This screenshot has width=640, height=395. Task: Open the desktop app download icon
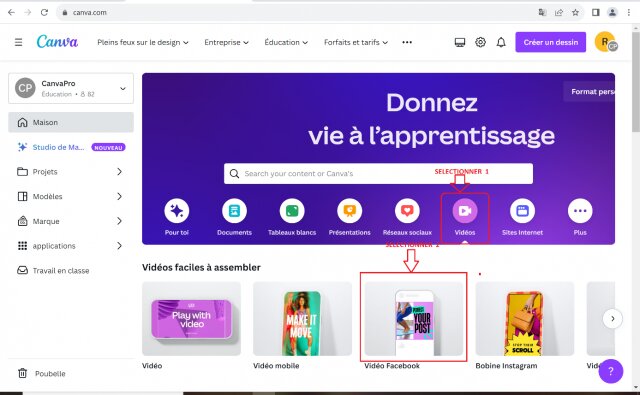[x=460, y=42]
